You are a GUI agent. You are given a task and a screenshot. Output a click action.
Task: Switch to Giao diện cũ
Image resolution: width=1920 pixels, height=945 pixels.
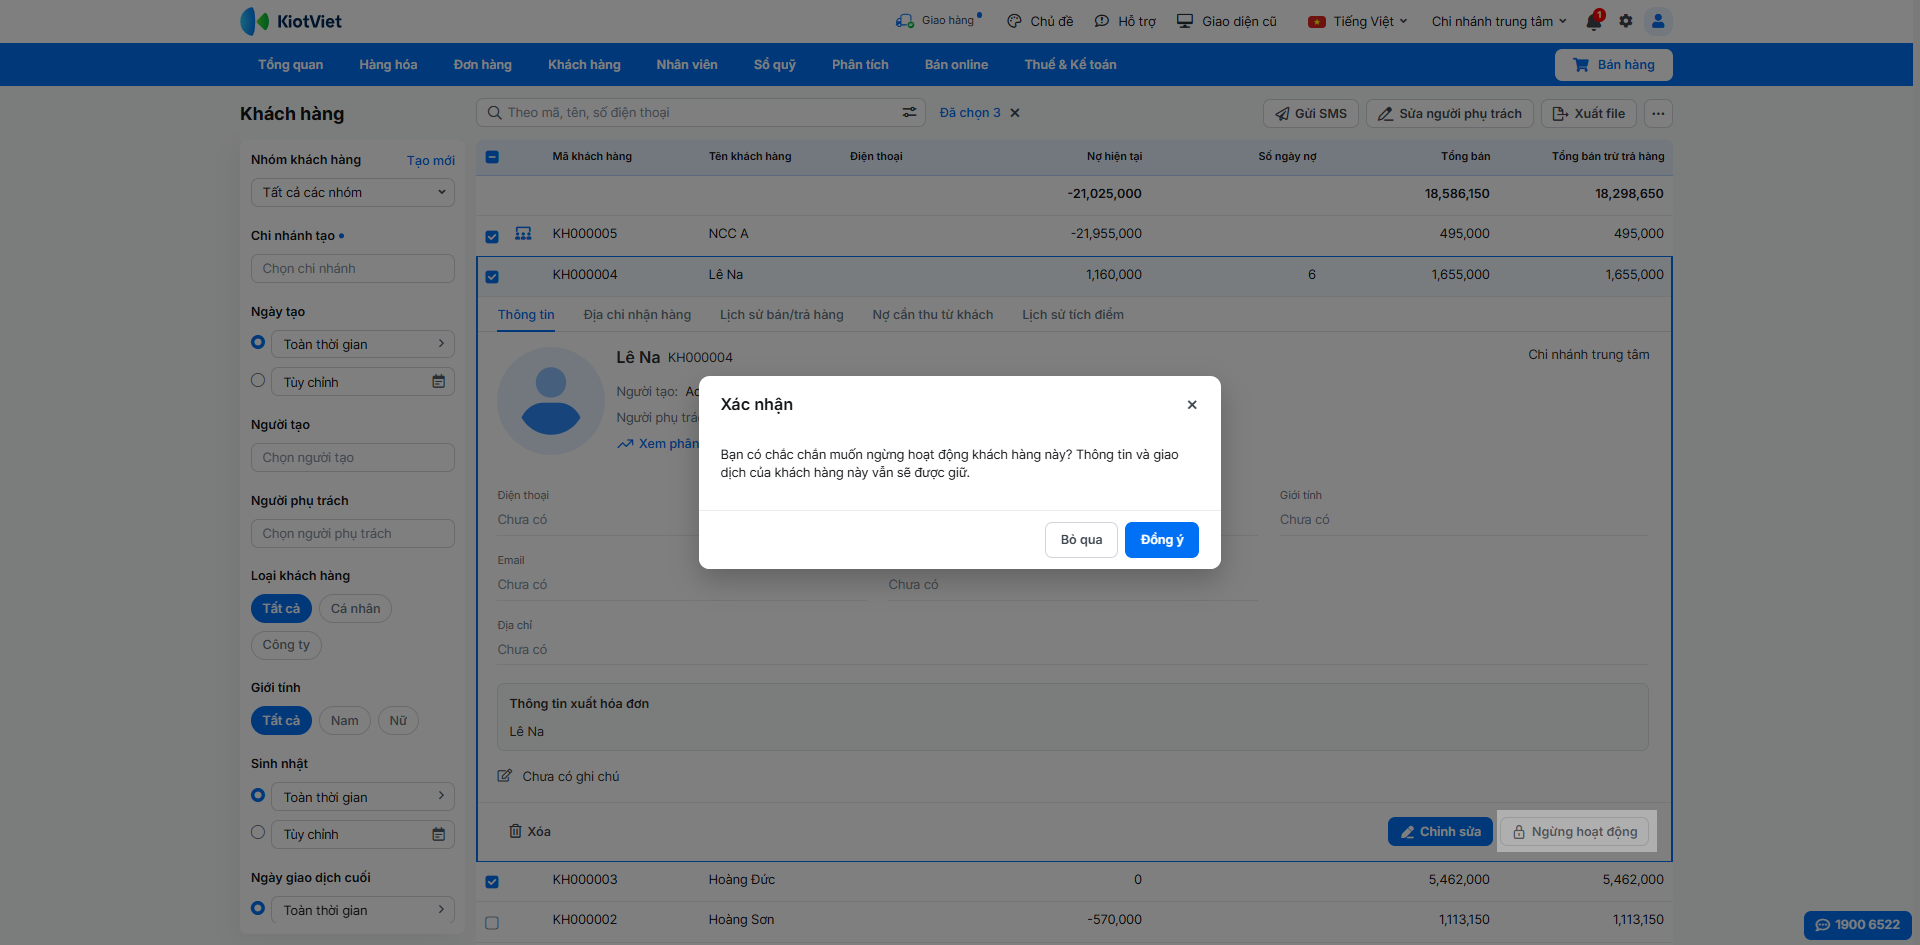(1227, 21)
